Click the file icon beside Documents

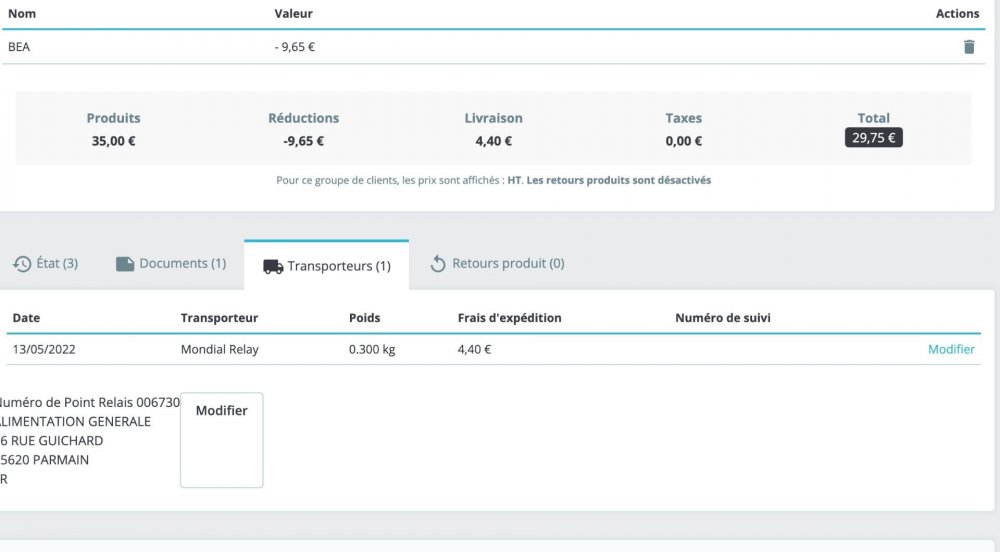pyautogui.click(x=125, y=264)
